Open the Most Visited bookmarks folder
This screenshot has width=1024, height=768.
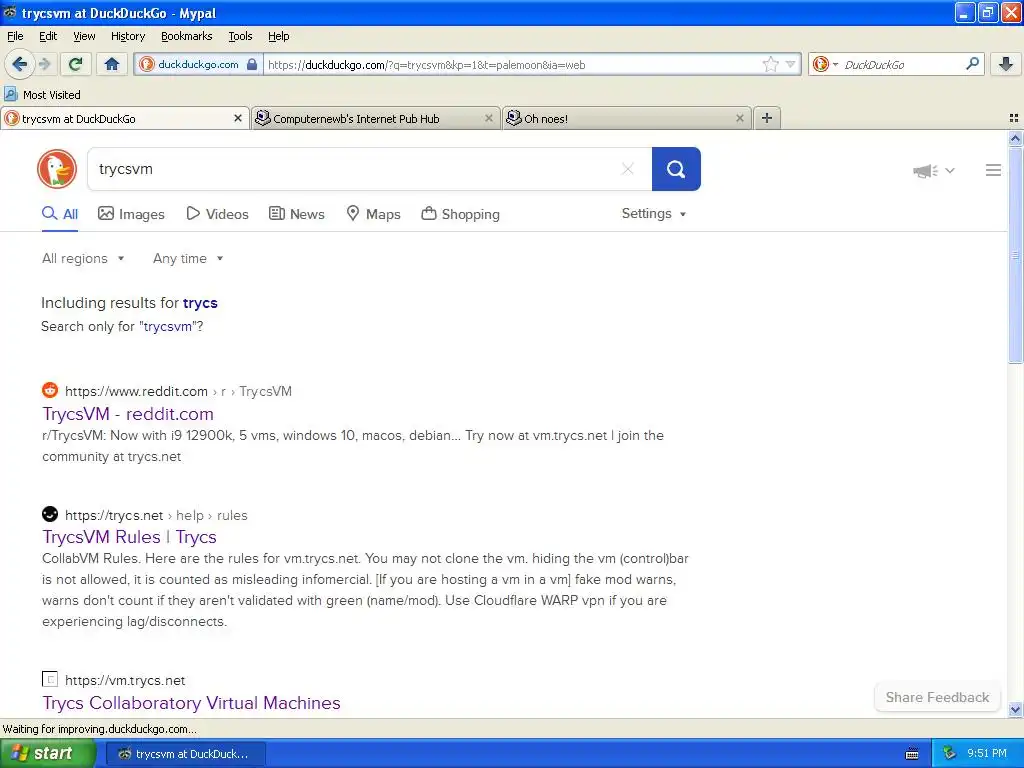pos(43,95)
